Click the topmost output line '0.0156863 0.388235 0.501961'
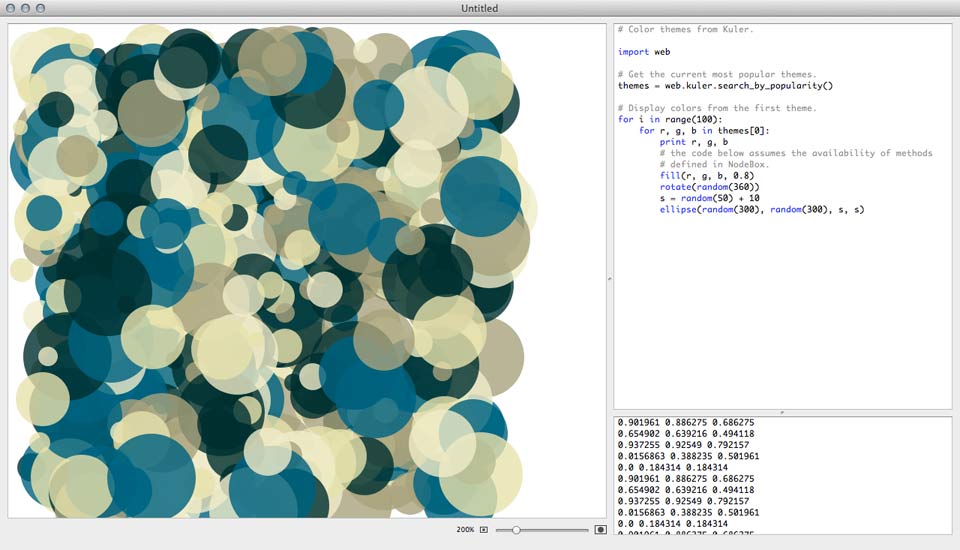Viewport: 960px width, 550px height. pos(688,456)
